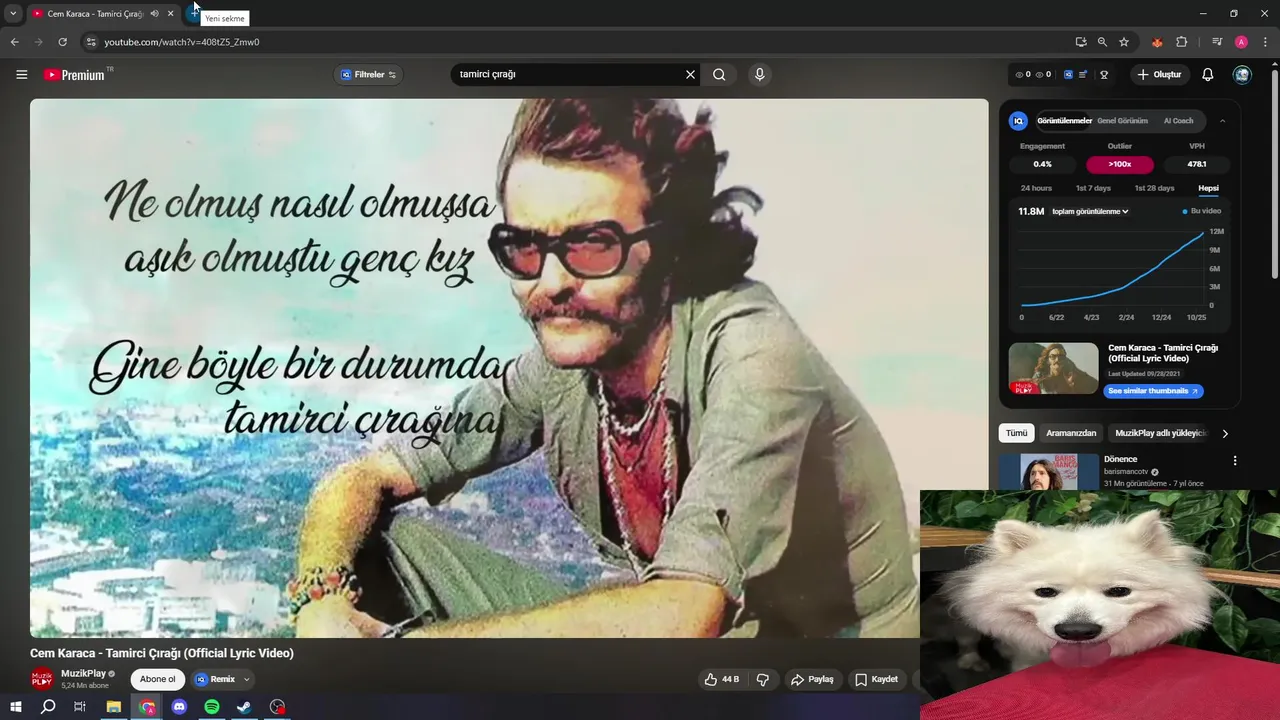Open the MetaMask fox extension
Viewport: 1280px width, 720px height.
click(x=1157, y=42)
